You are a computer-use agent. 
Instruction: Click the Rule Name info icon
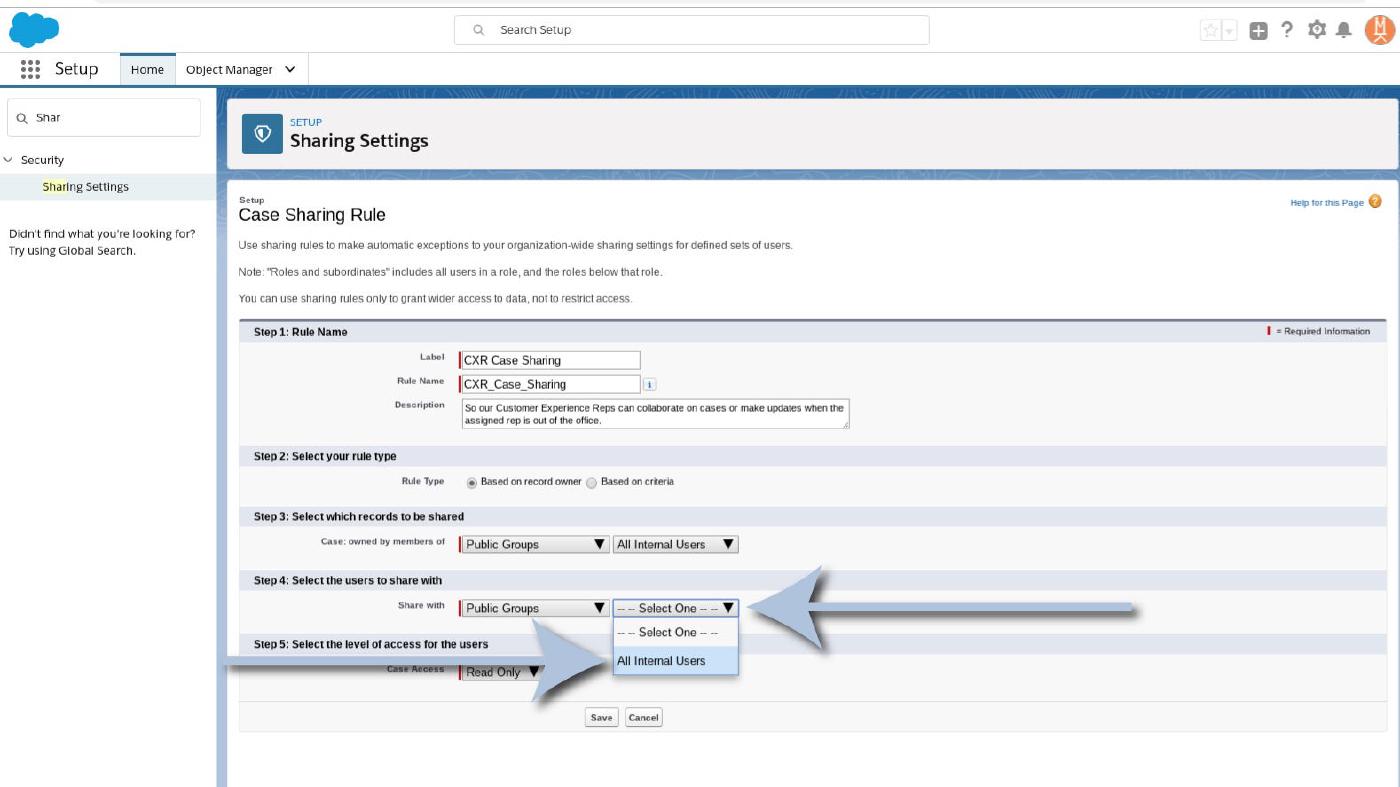tap(649, 384)
